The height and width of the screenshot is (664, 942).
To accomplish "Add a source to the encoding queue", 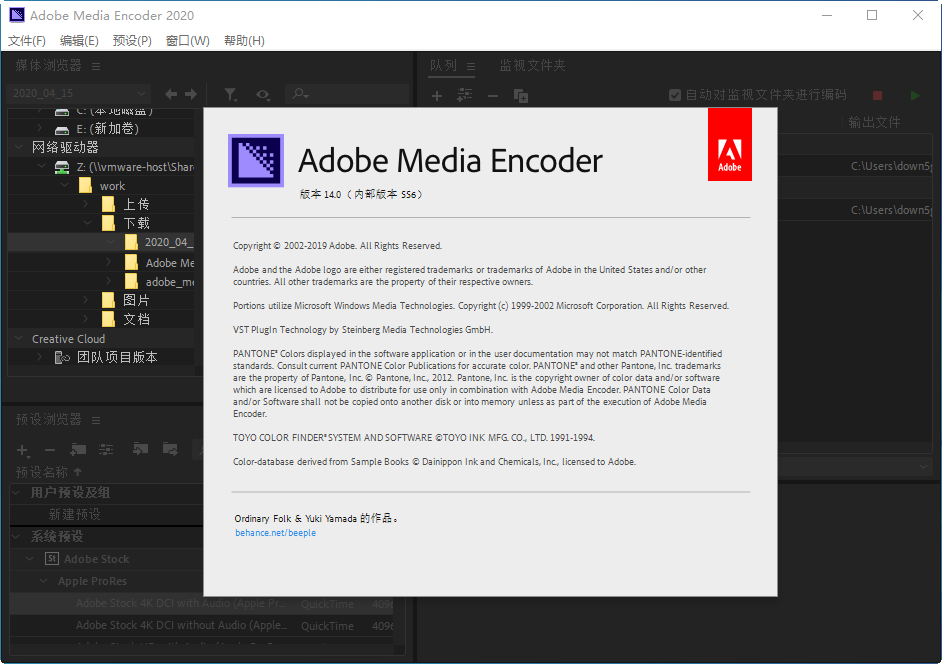I will coord(436,95).
